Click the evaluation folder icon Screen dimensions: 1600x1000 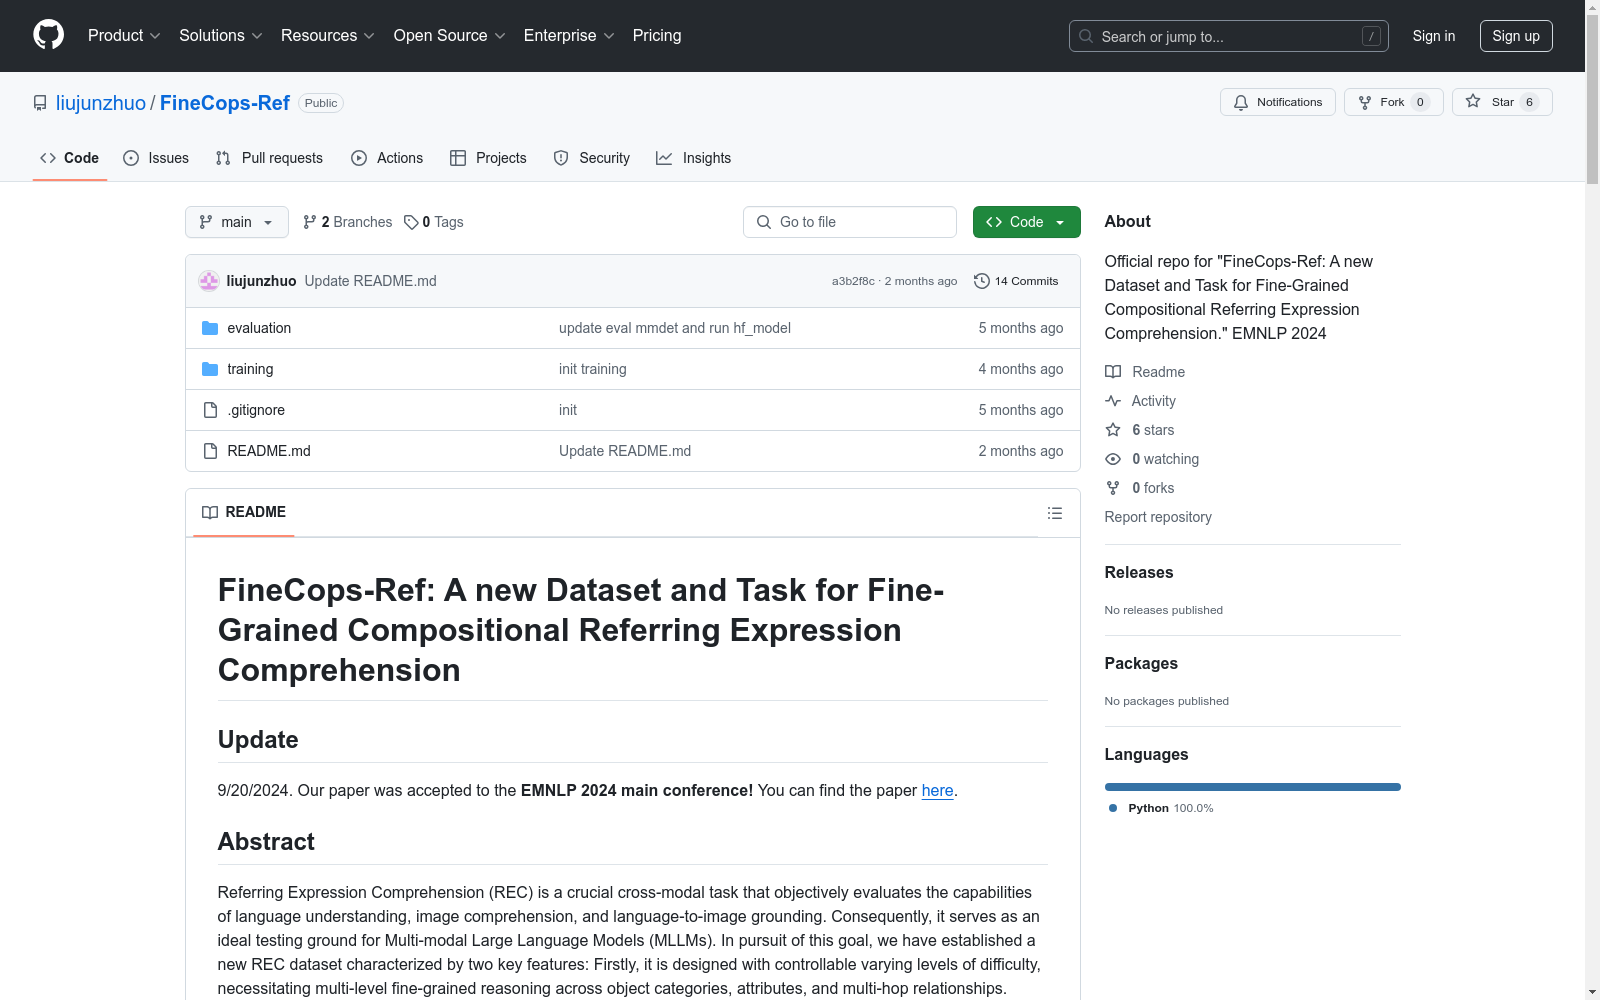[210, 328]
